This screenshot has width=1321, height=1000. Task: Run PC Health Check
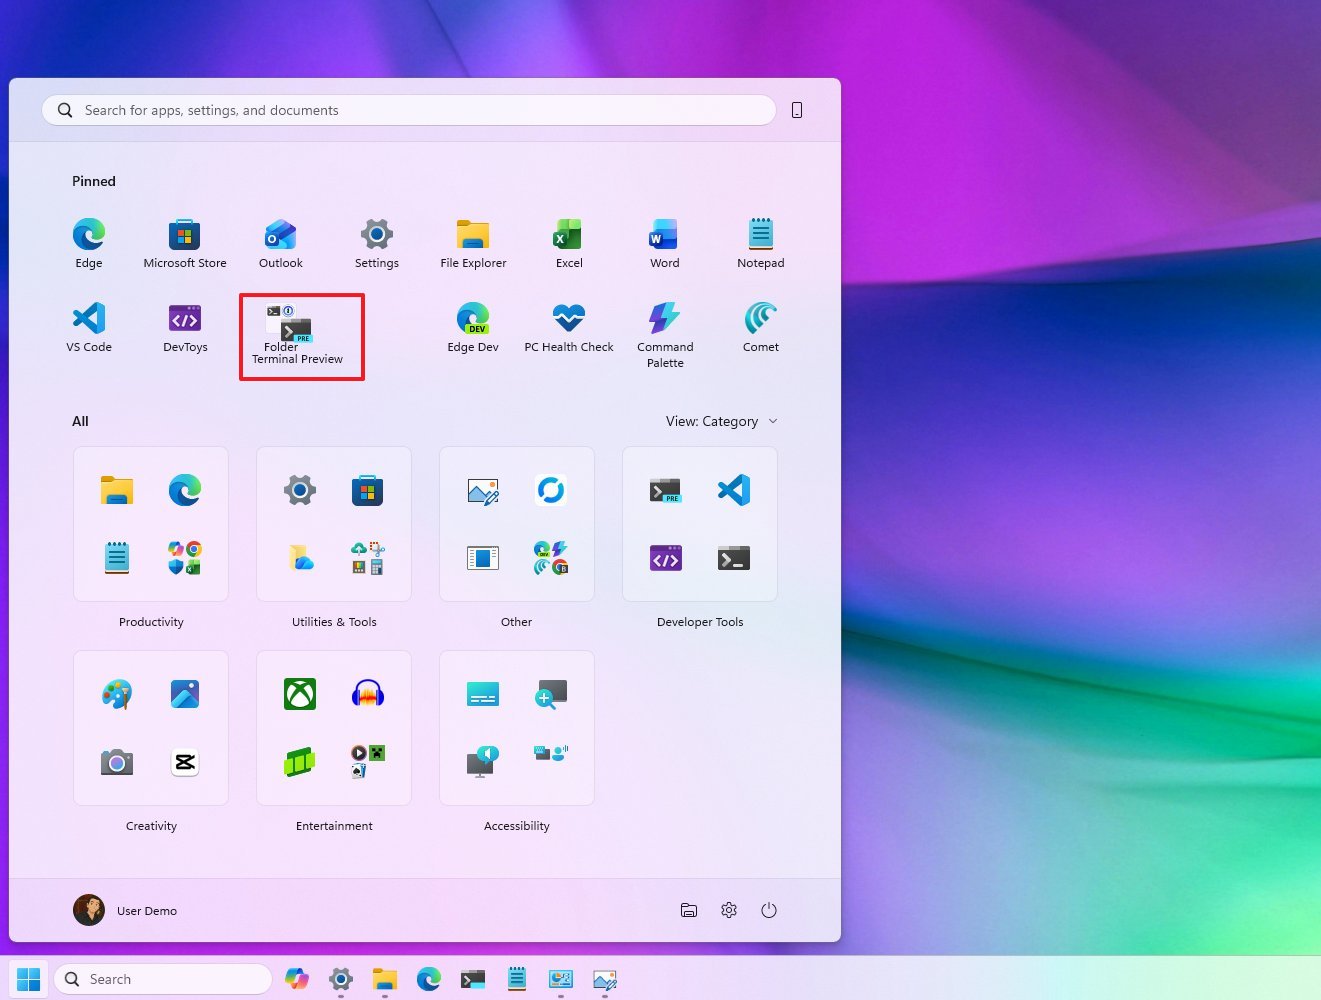click(x=568, y=324)
